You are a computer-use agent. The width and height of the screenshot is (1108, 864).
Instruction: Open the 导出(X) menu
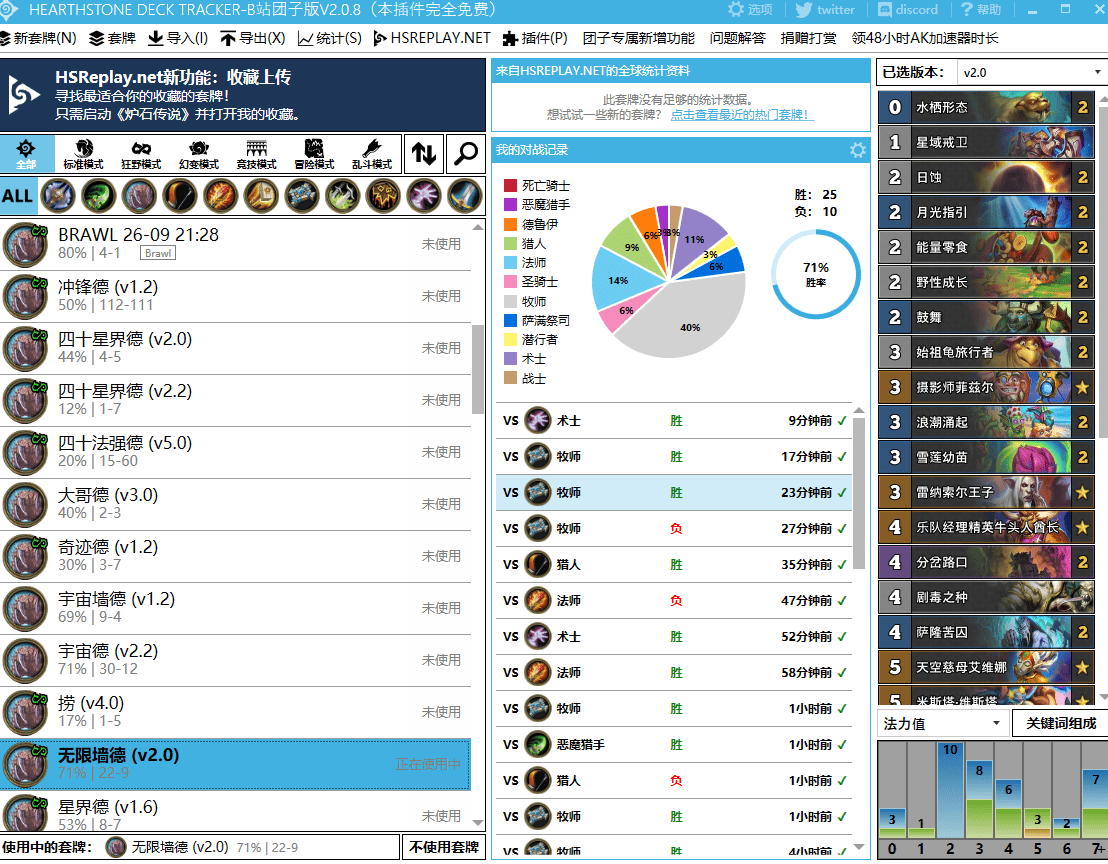(252, 38)
